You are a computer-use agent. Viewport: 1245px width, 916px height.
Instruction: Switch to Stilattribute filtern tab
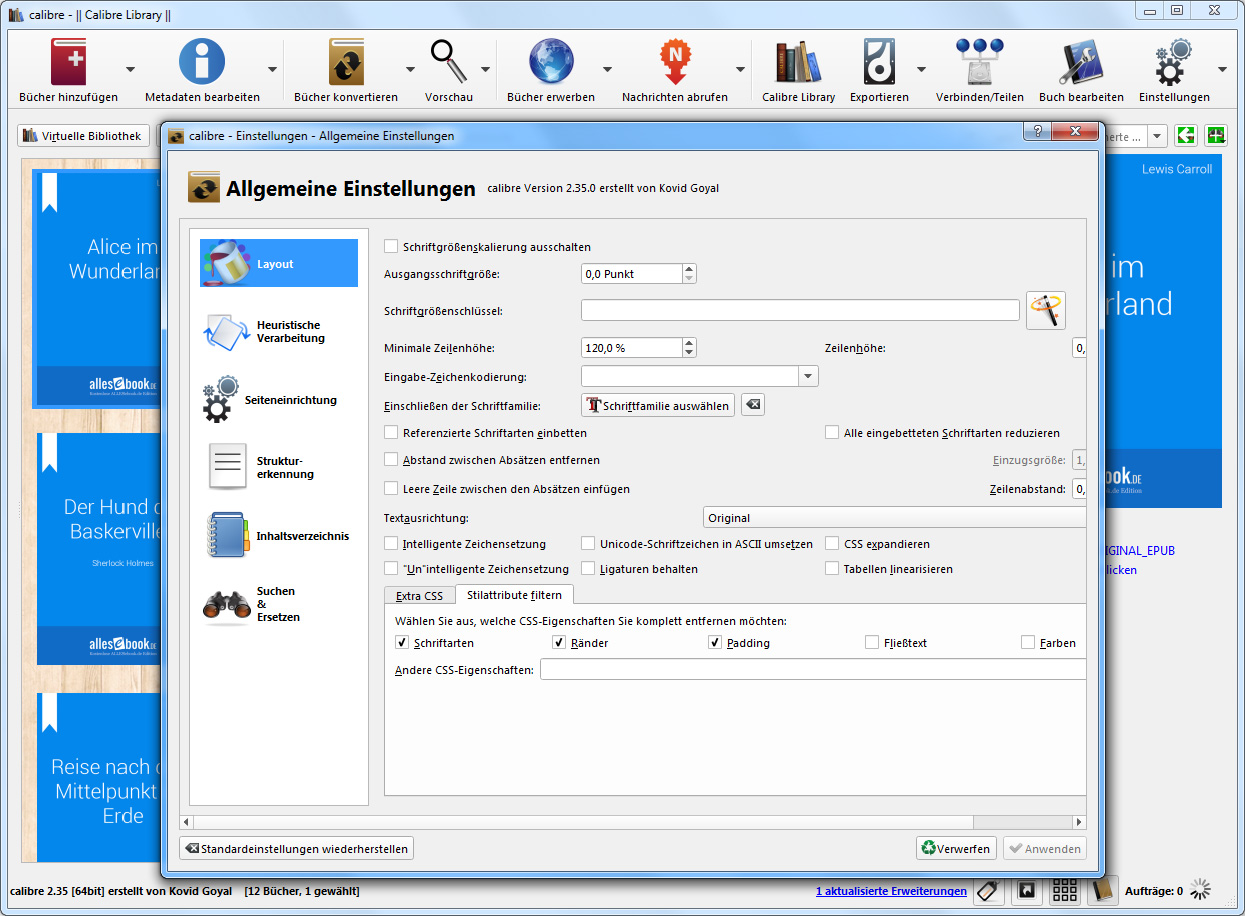[514, 594]
